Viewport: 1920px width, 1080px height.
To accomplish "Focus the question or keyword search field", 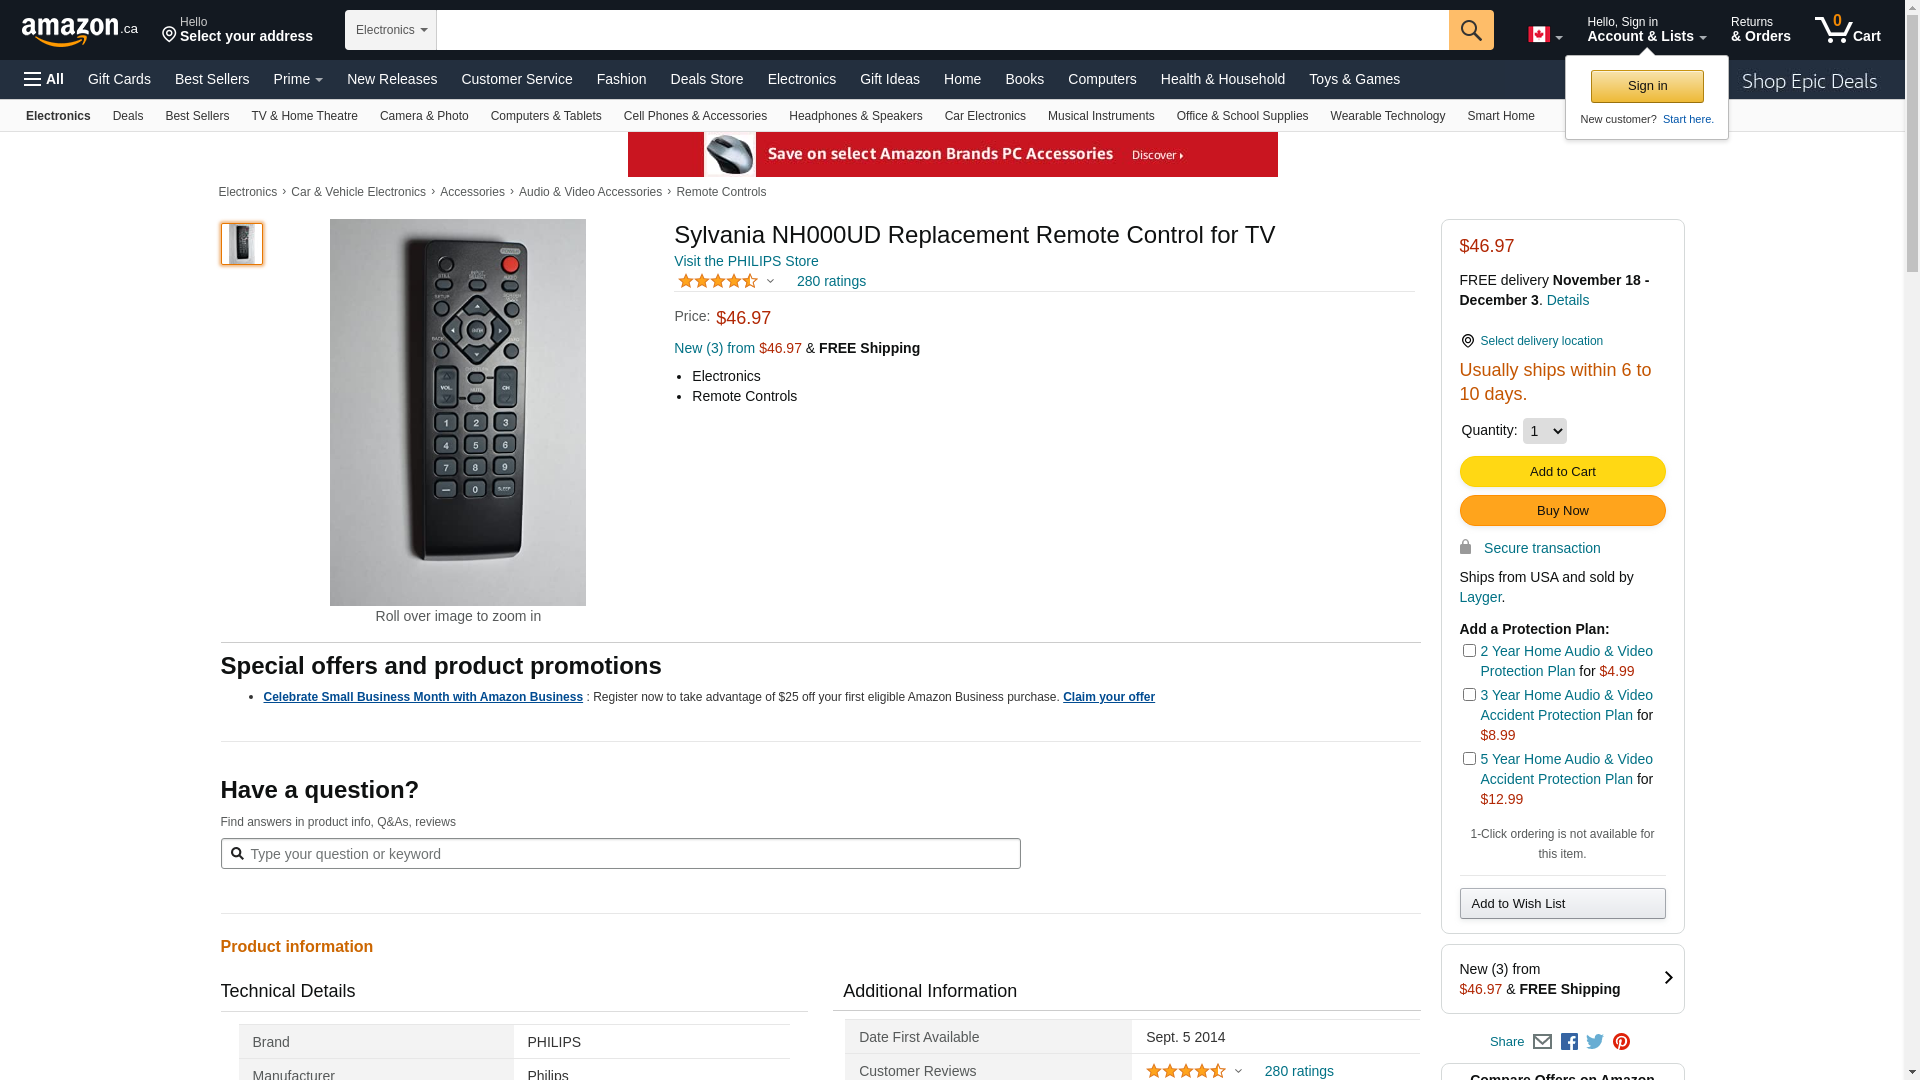I will point(630,854).
